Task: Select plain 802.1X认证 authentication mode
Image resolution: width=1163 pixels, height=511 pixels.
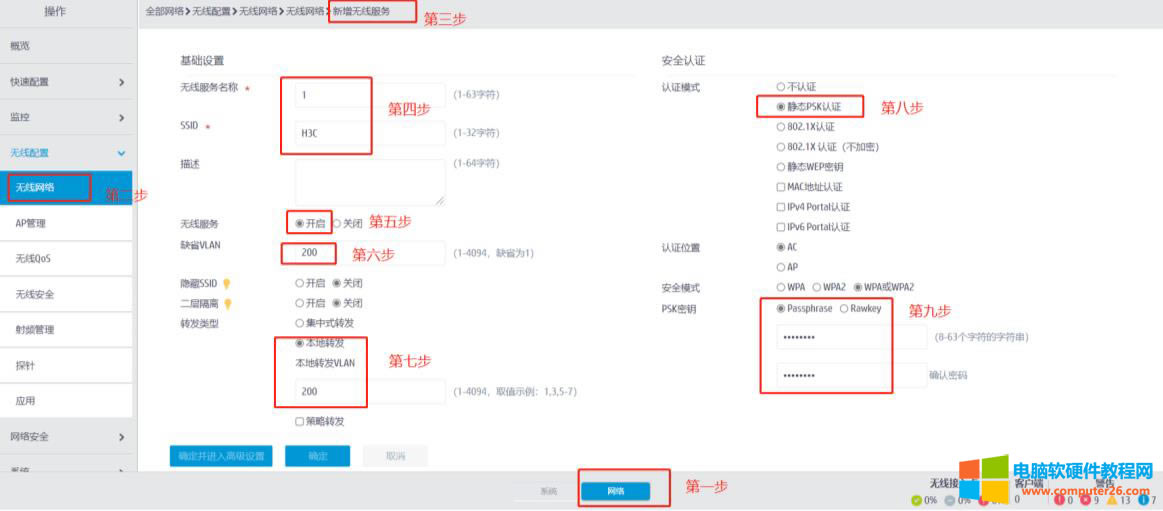Action: coord(780,127)
